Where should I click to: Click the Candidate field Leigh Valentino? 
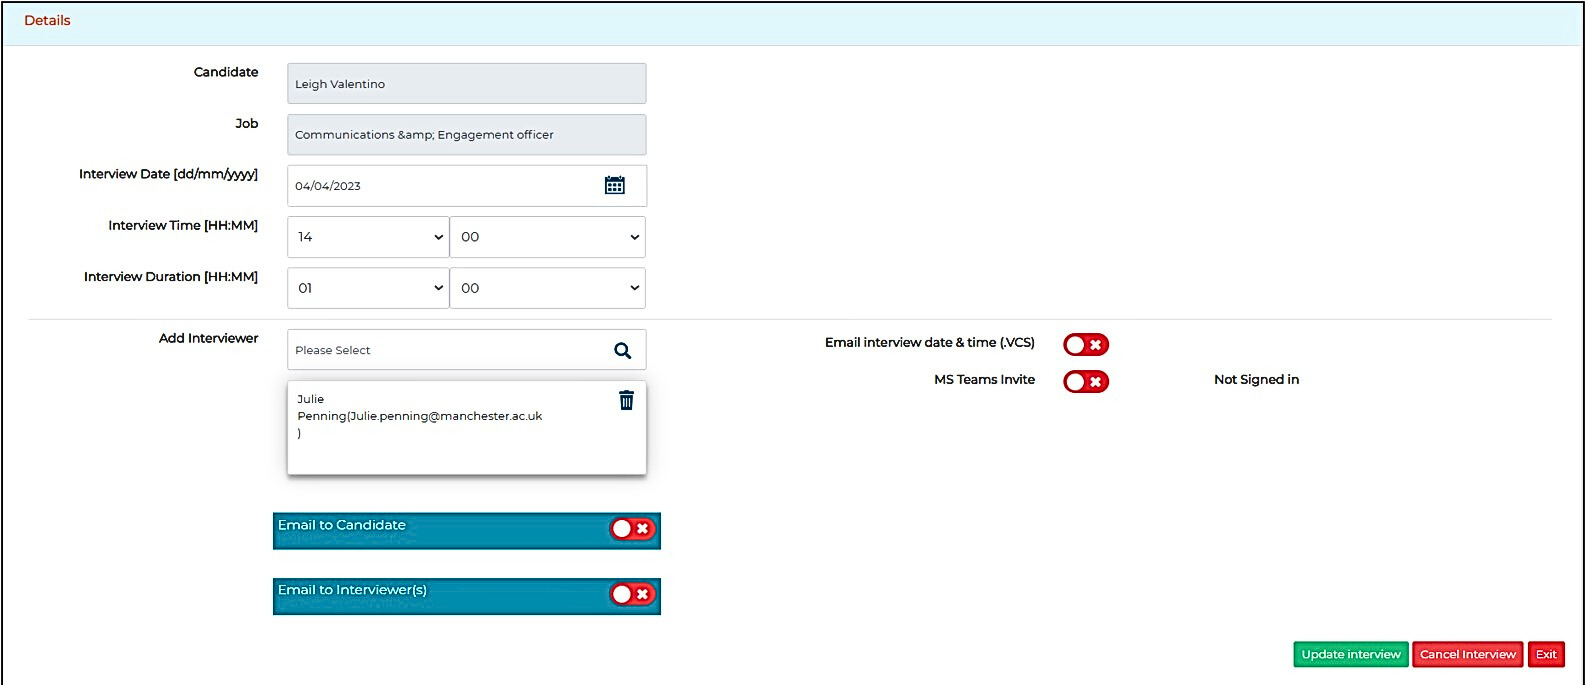[x=467, y=84]
